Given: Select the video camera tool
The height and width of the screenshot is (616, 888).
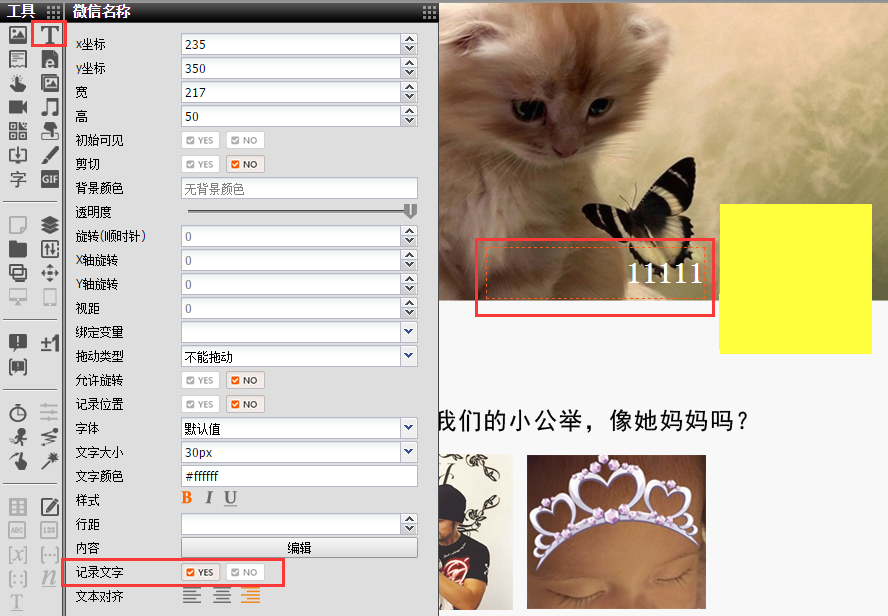Looking at the screenshot, I should (x=18, y=107).
